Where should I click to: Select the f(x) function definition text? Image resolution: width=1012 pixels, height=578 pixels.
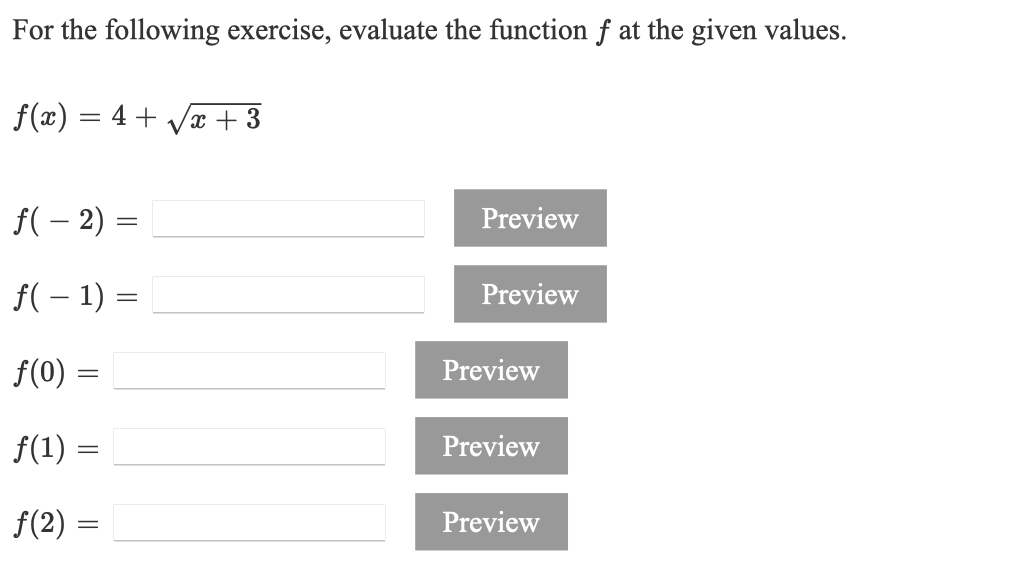point(137,115)
